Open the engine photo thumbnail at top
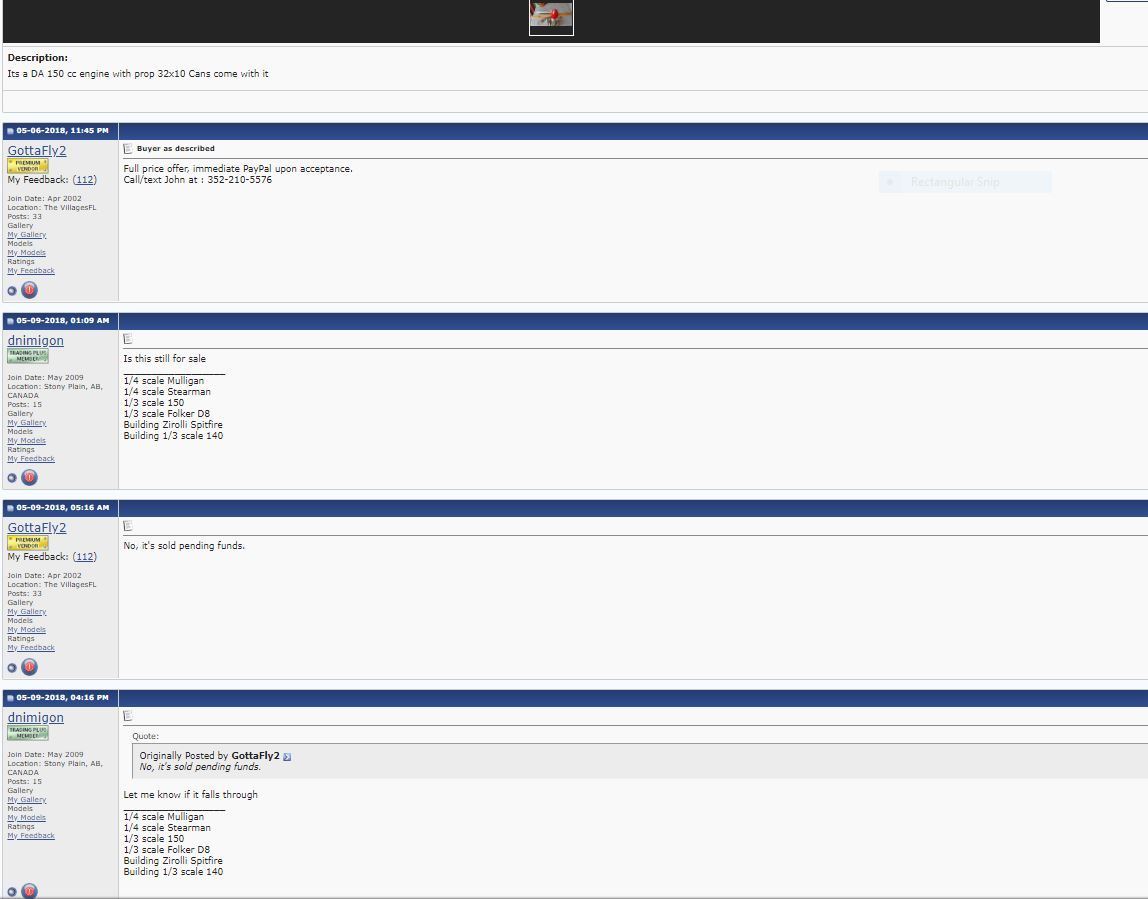Screen dimensions: 1148x899 [551, 17]
